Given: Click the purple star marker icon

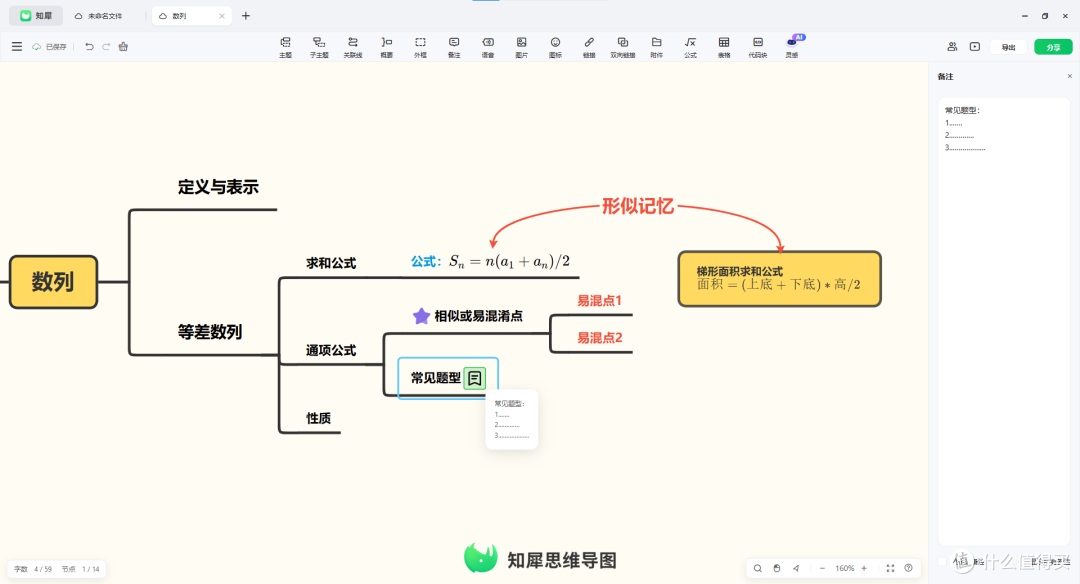Looking at the screenshot, I should point(421,316).
